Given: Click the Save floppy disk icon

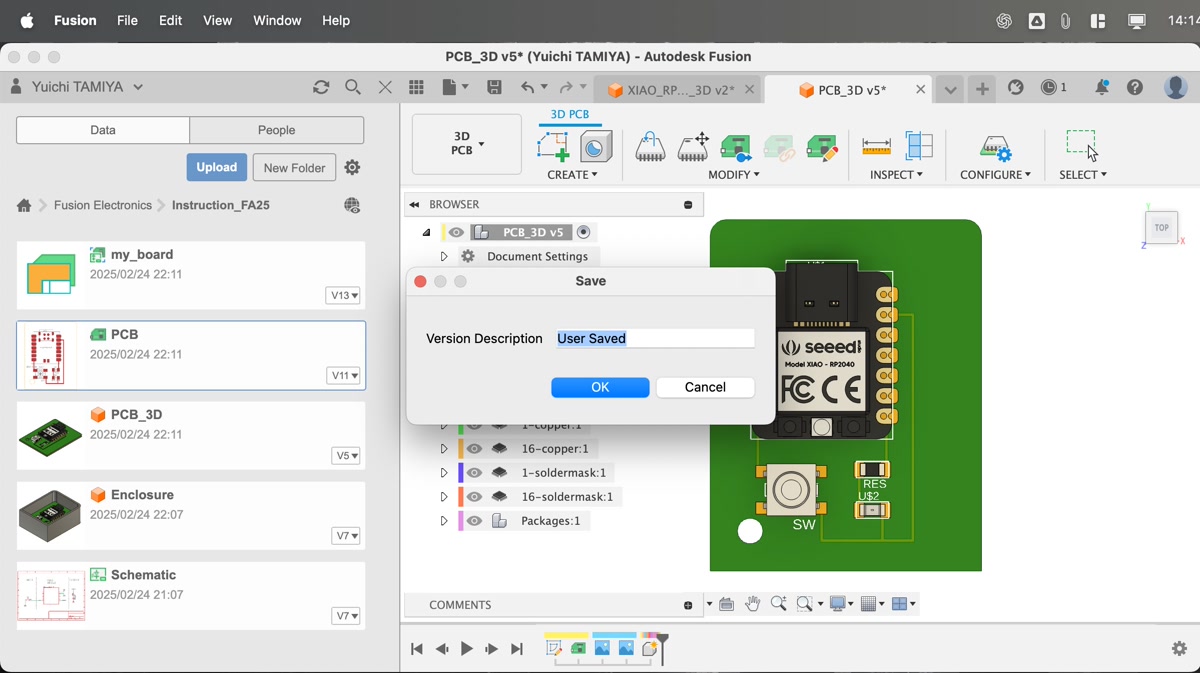Looking at the screenshot, I should (494, 88).
